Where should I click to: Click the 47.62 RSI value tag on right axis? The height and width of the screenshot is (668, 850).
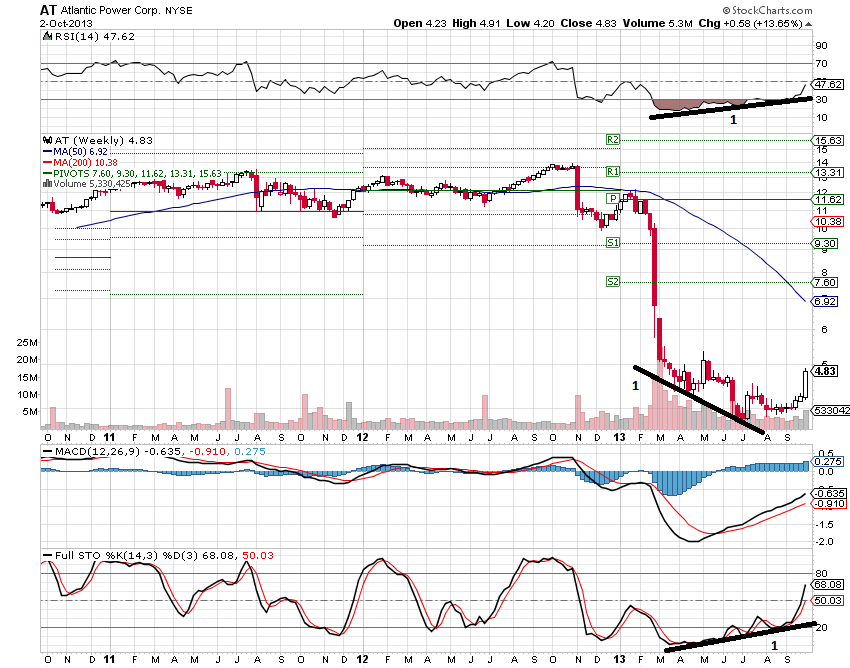(x=828, y=85)
